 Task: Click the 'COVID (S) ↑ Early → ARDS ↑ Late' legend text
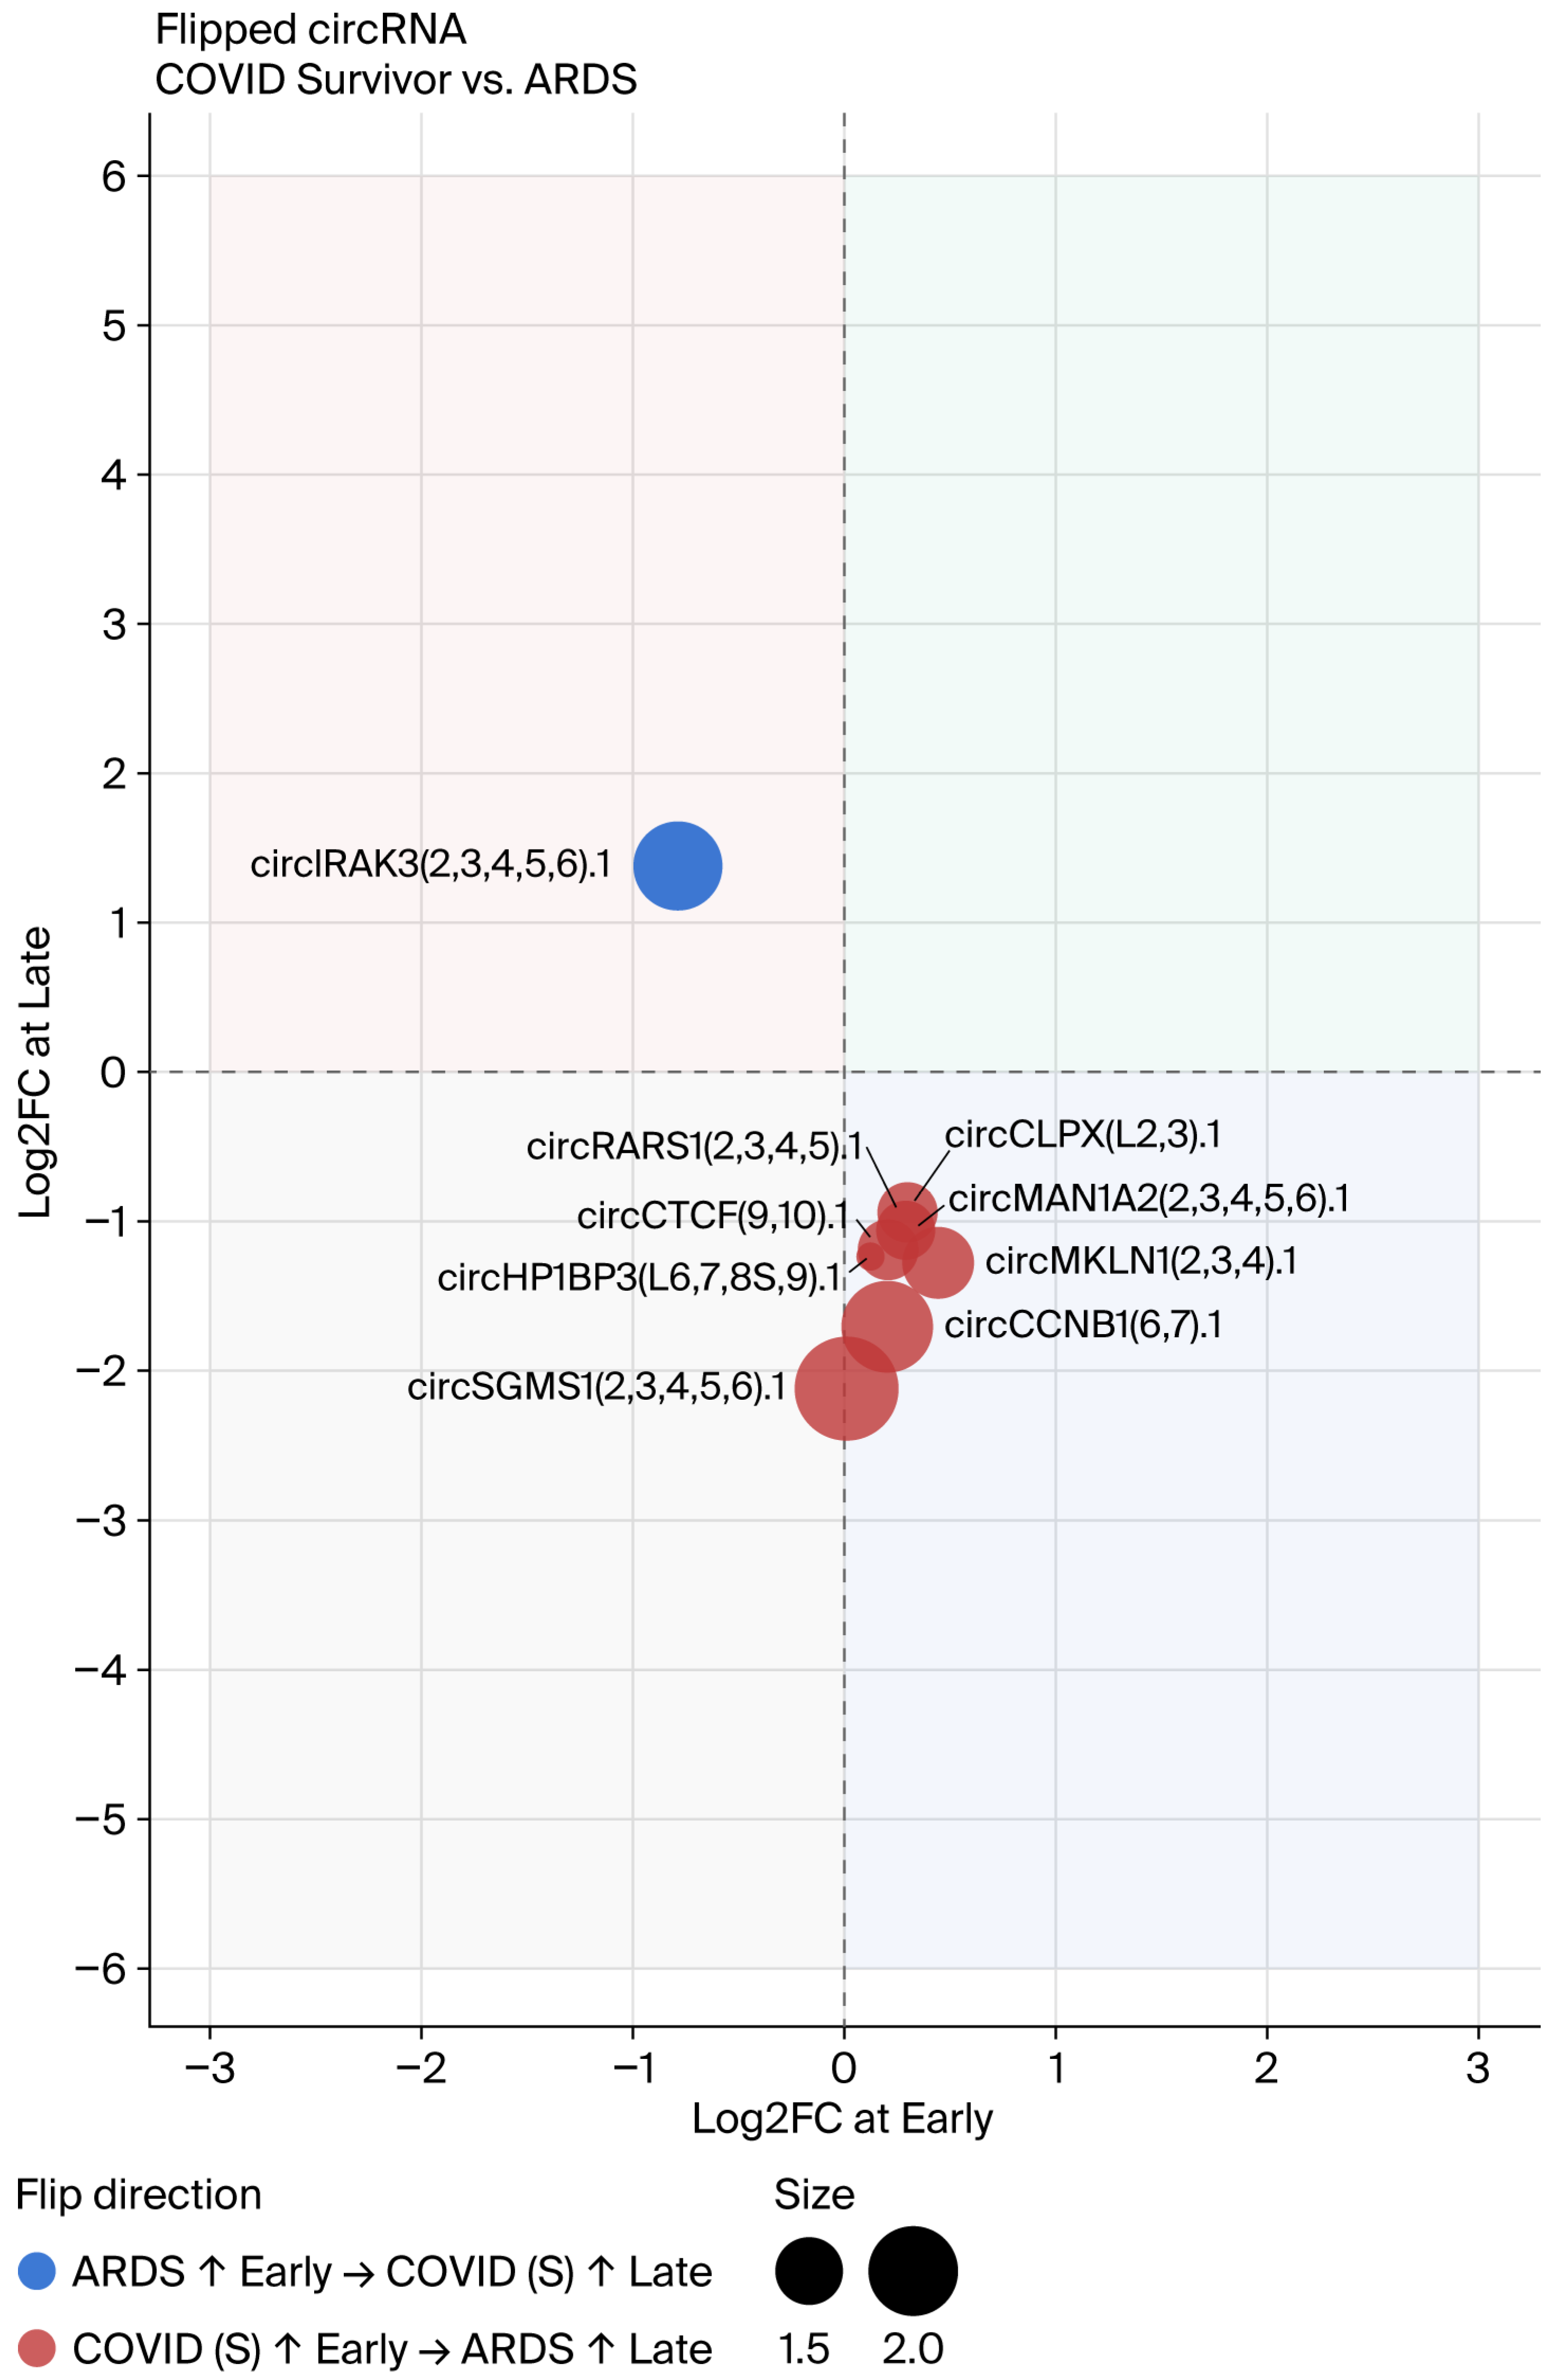click(392, 2348)
